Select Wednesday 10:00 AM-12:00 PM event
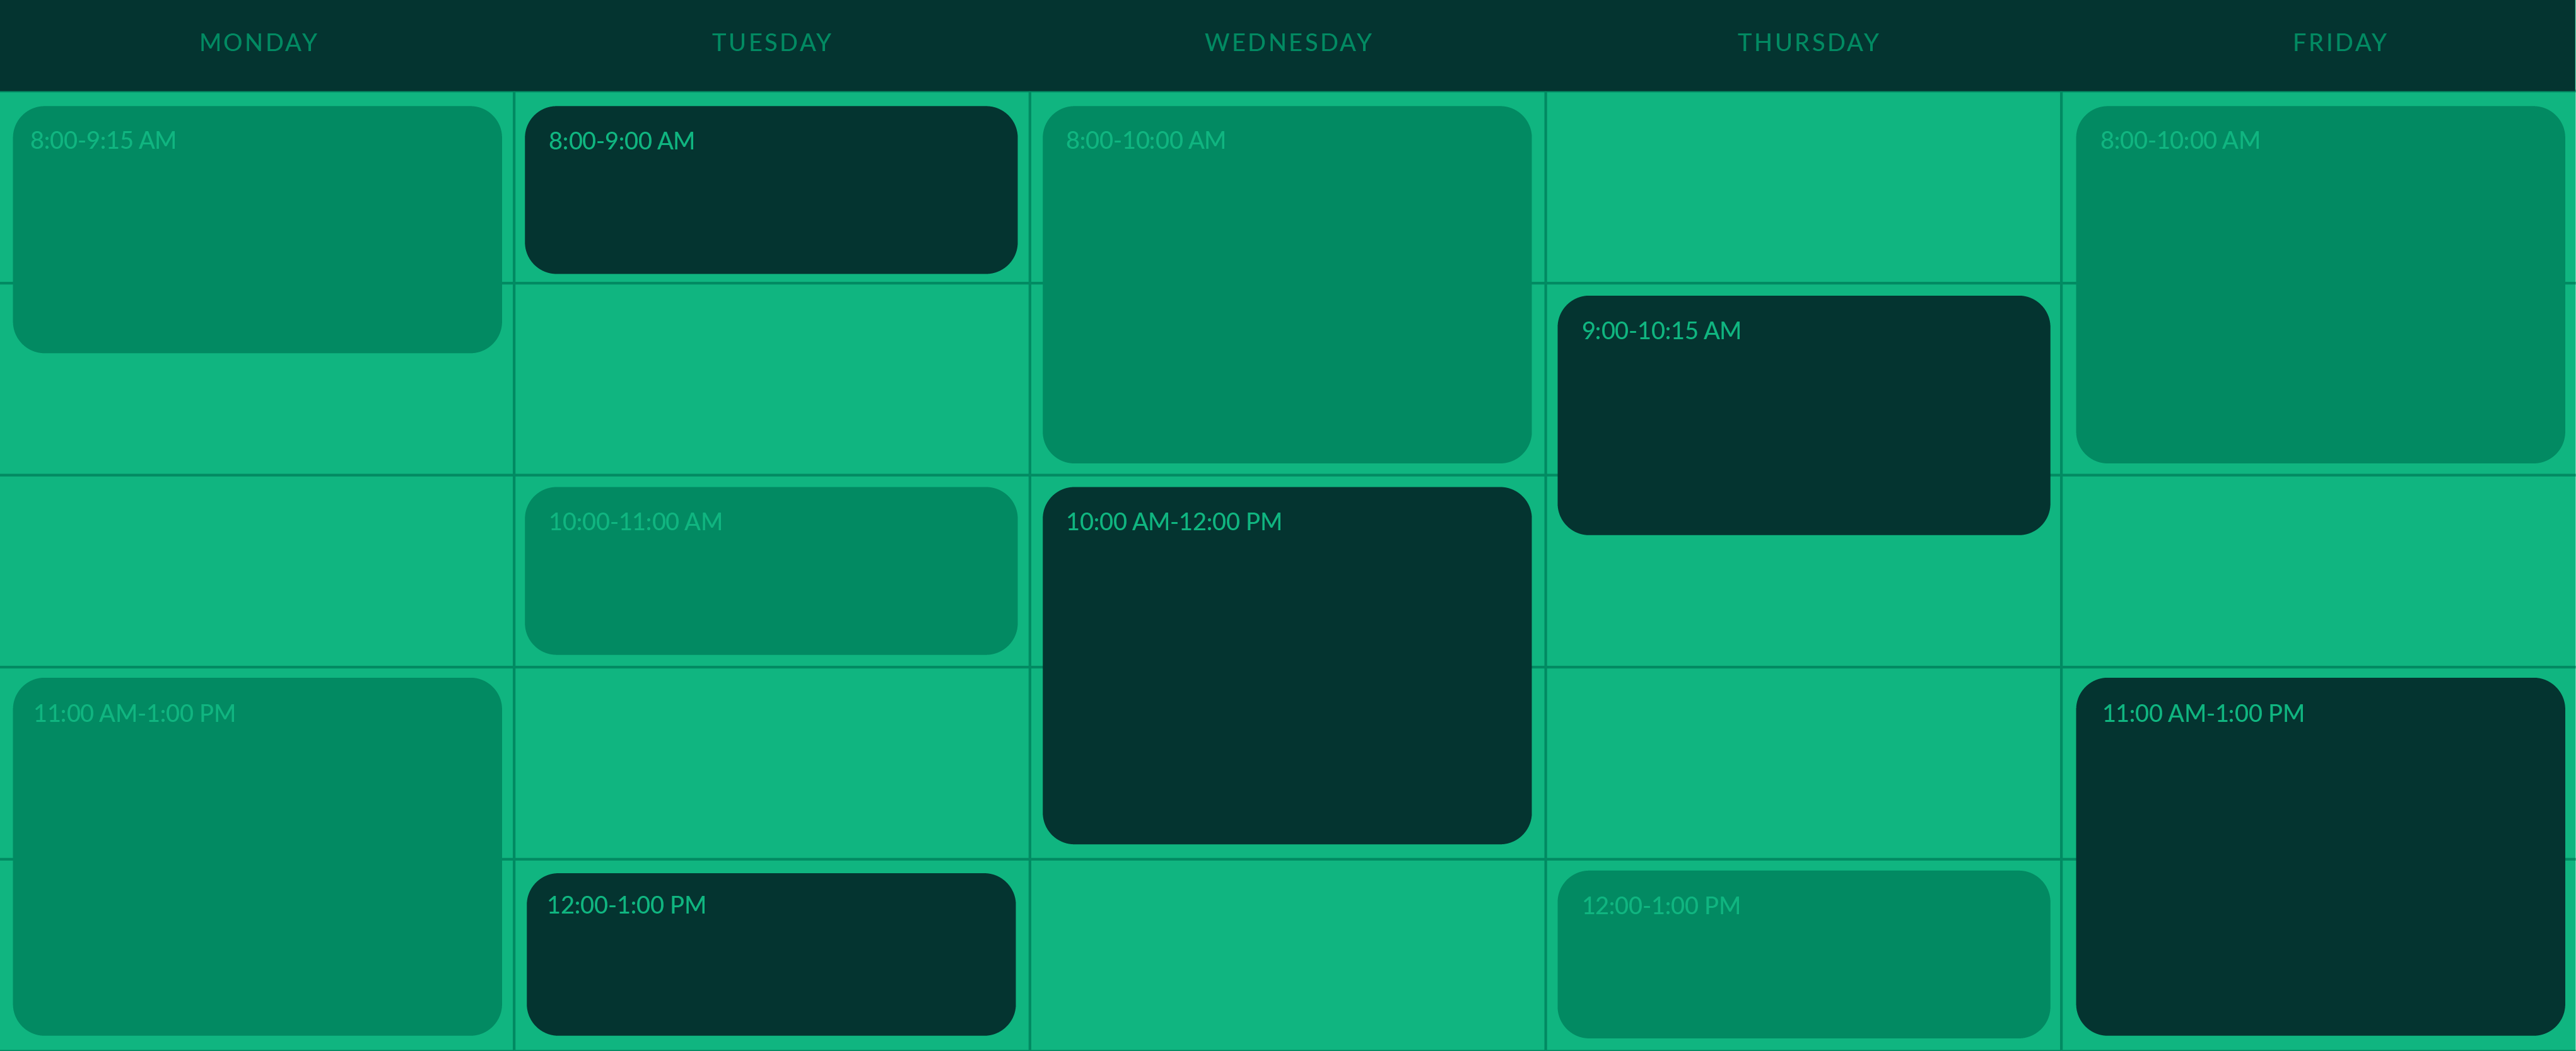2576x1051 pixels. pos(1287,665)
